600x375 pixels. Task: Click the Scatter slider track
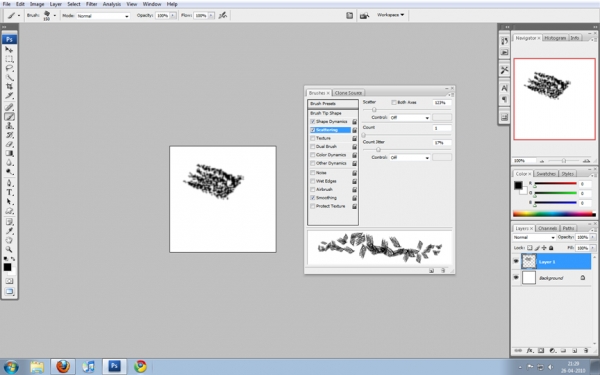(x=407, y=110)
